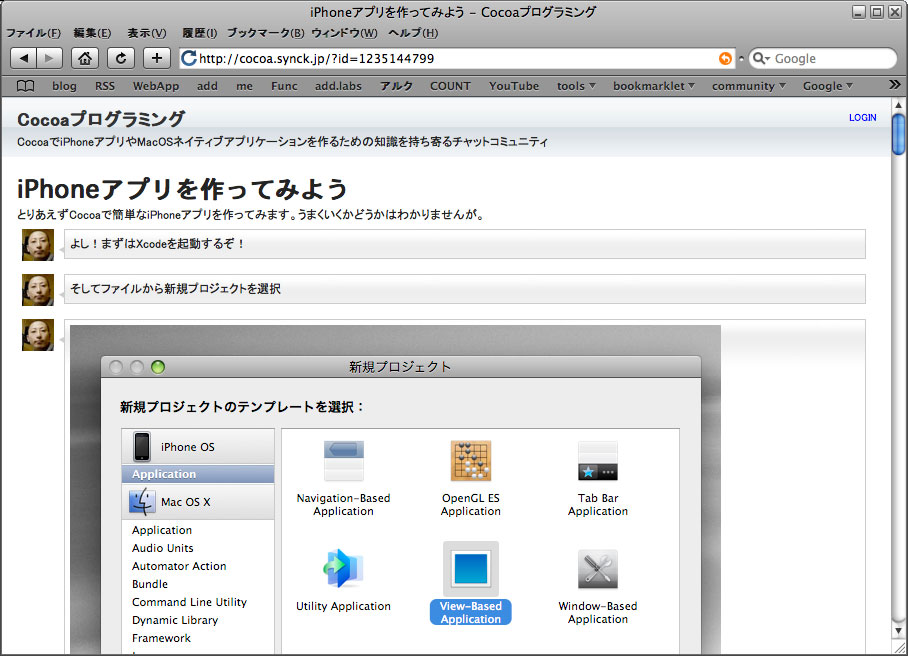Viewport: 908px width, 656px height.
Task: Select Audio Units in the template list
Action: coord(163,548)
